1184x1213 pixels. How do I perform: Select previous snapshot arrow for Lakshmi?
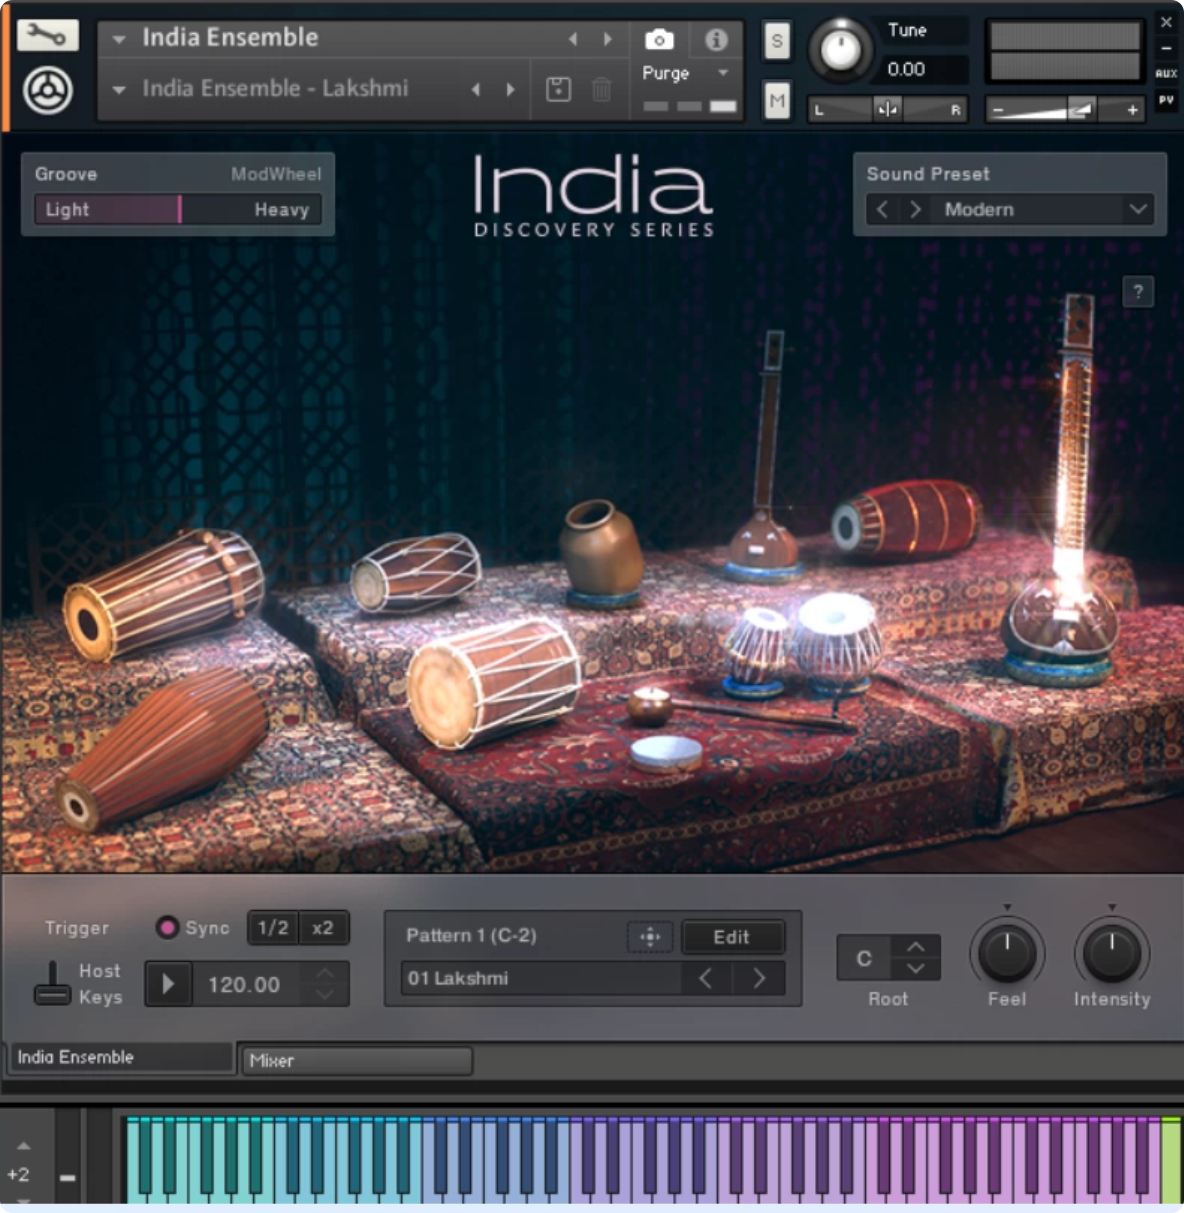(476, 89)
